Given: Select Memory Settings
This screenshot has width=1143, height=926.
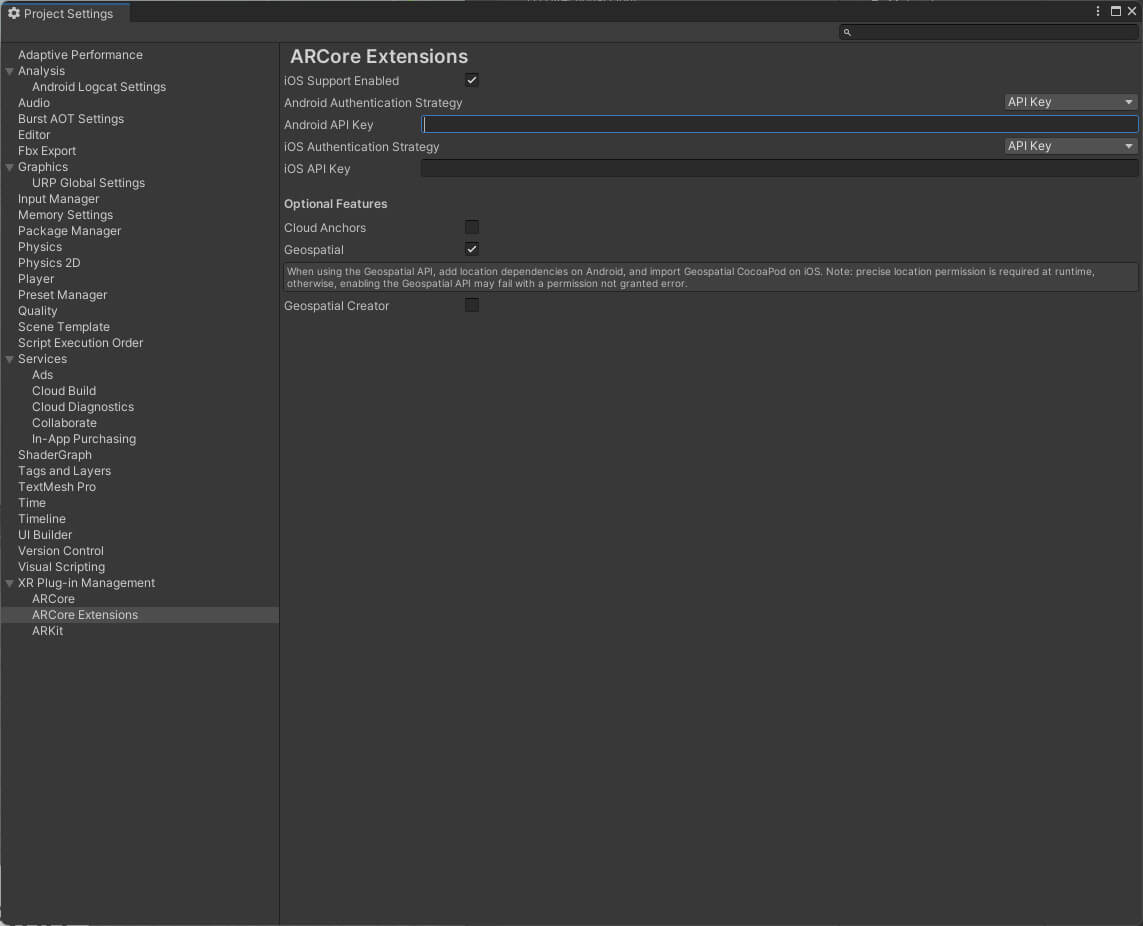Looking at the screenshot, I should [x=65, y=215].
